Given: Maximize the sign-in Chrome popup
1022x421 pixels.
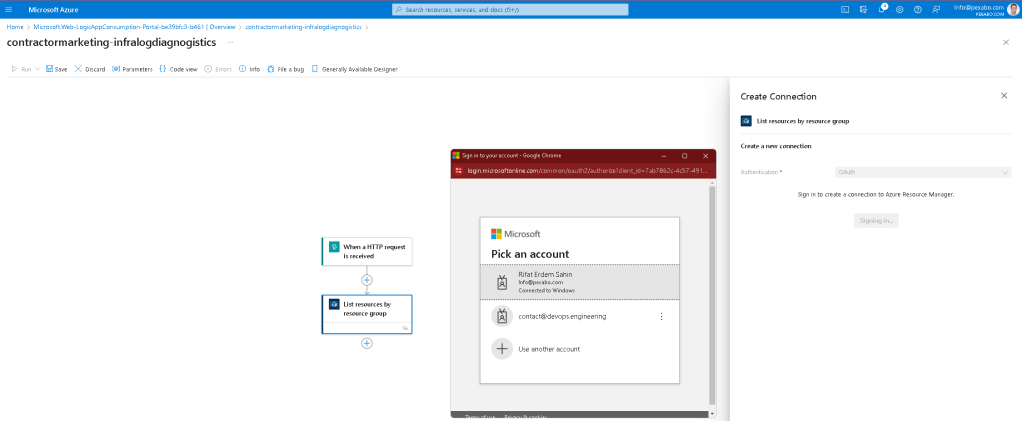Looking at the screenshot, I should 684,156.
